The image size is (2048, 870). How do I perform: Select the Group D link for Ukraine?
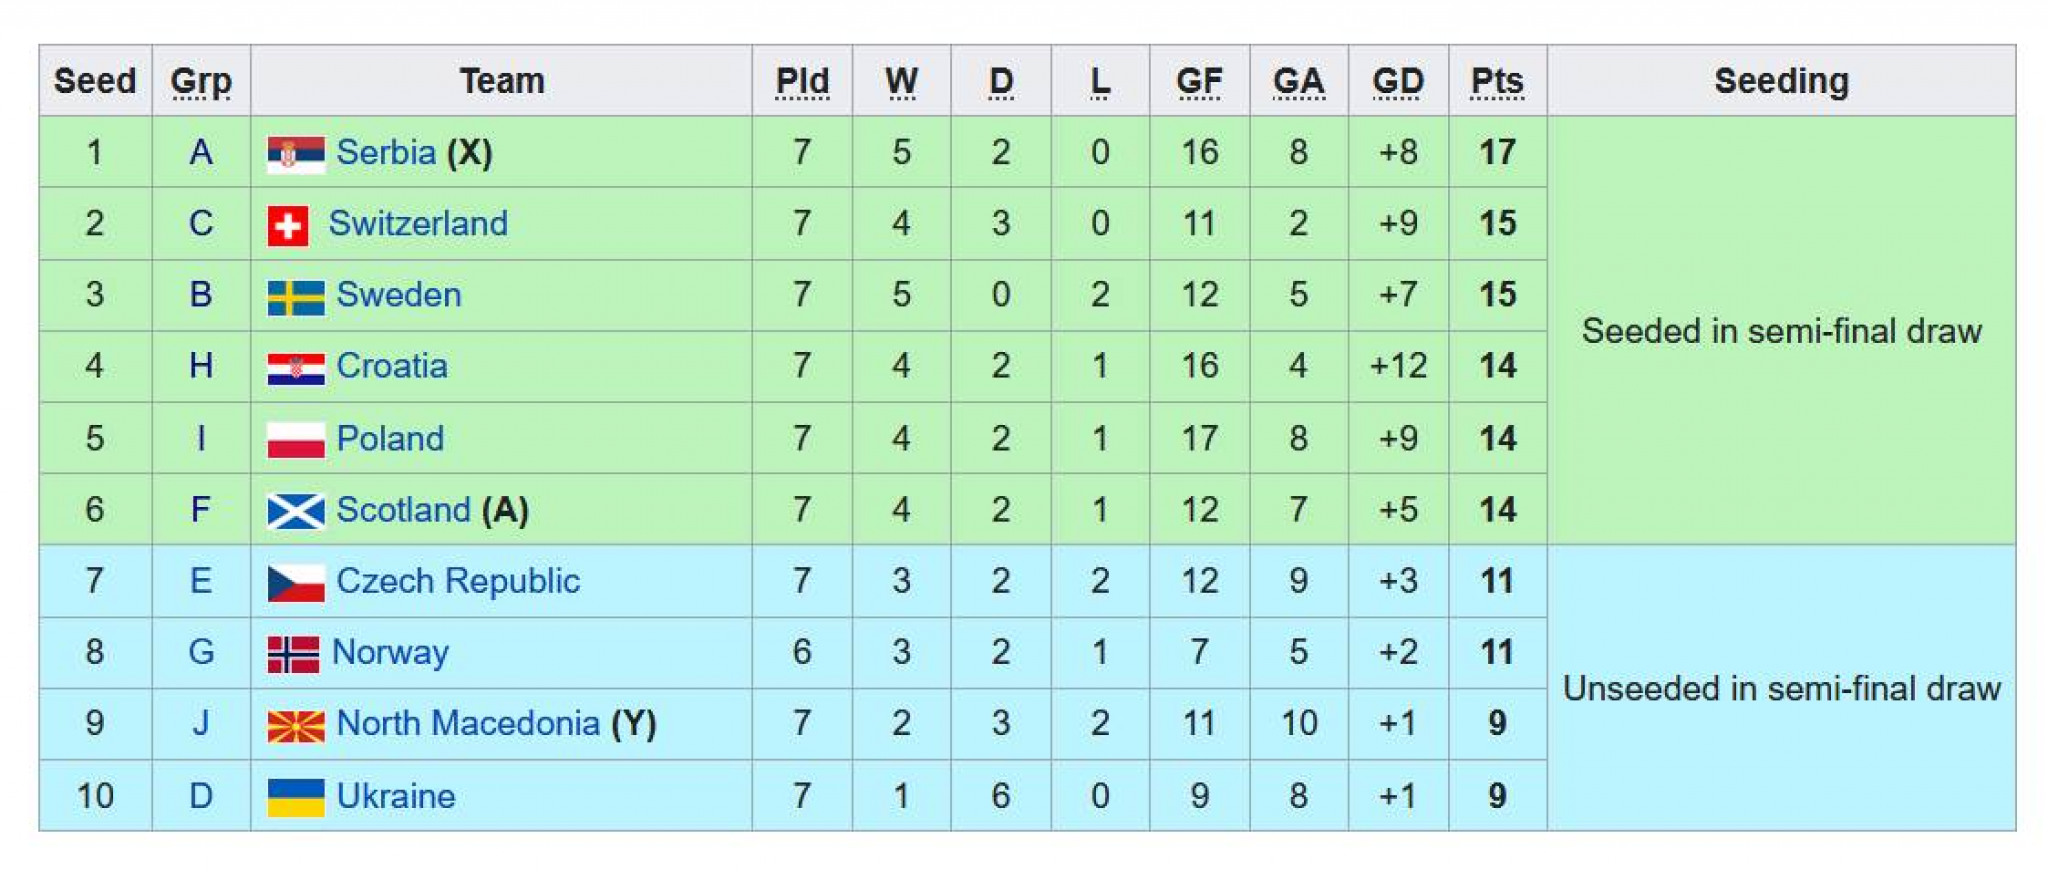point(201,796)
